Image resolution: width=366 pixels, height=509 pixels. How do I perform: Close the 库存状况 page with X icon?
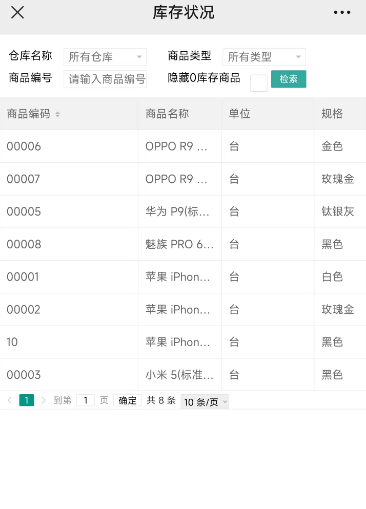tap(17, 13)
